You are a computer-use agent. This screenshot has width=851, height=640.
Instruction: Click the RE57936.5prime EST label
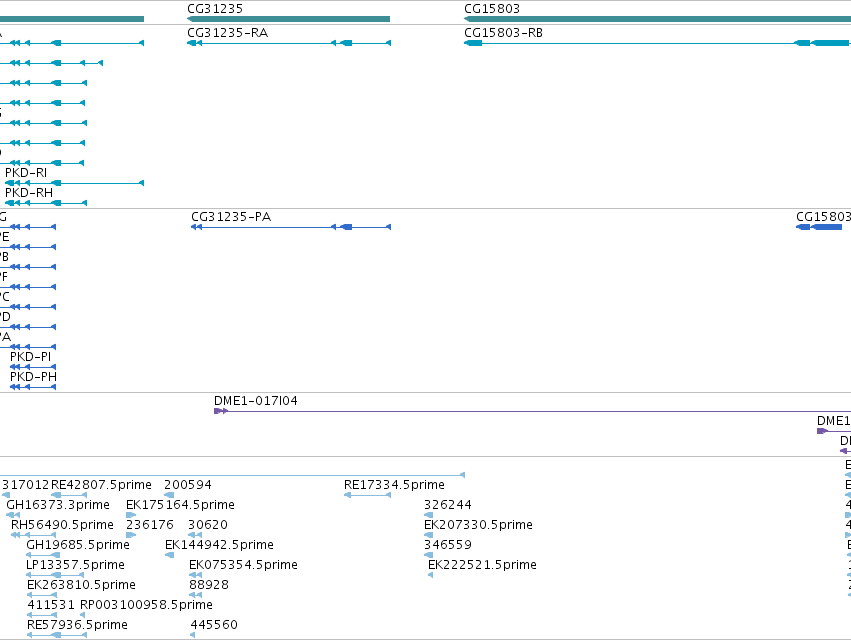point(78,625)
